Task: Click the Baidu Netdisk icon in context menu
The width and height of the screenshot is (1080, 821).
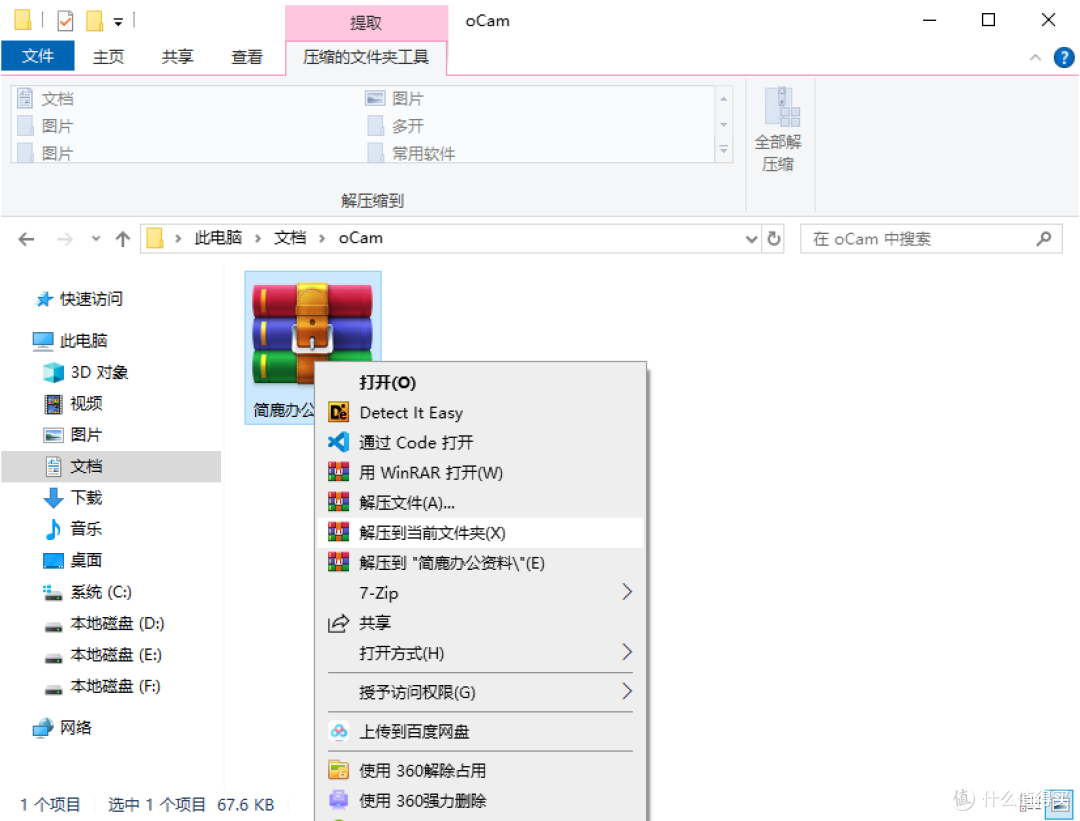Action: click(338, 731)
